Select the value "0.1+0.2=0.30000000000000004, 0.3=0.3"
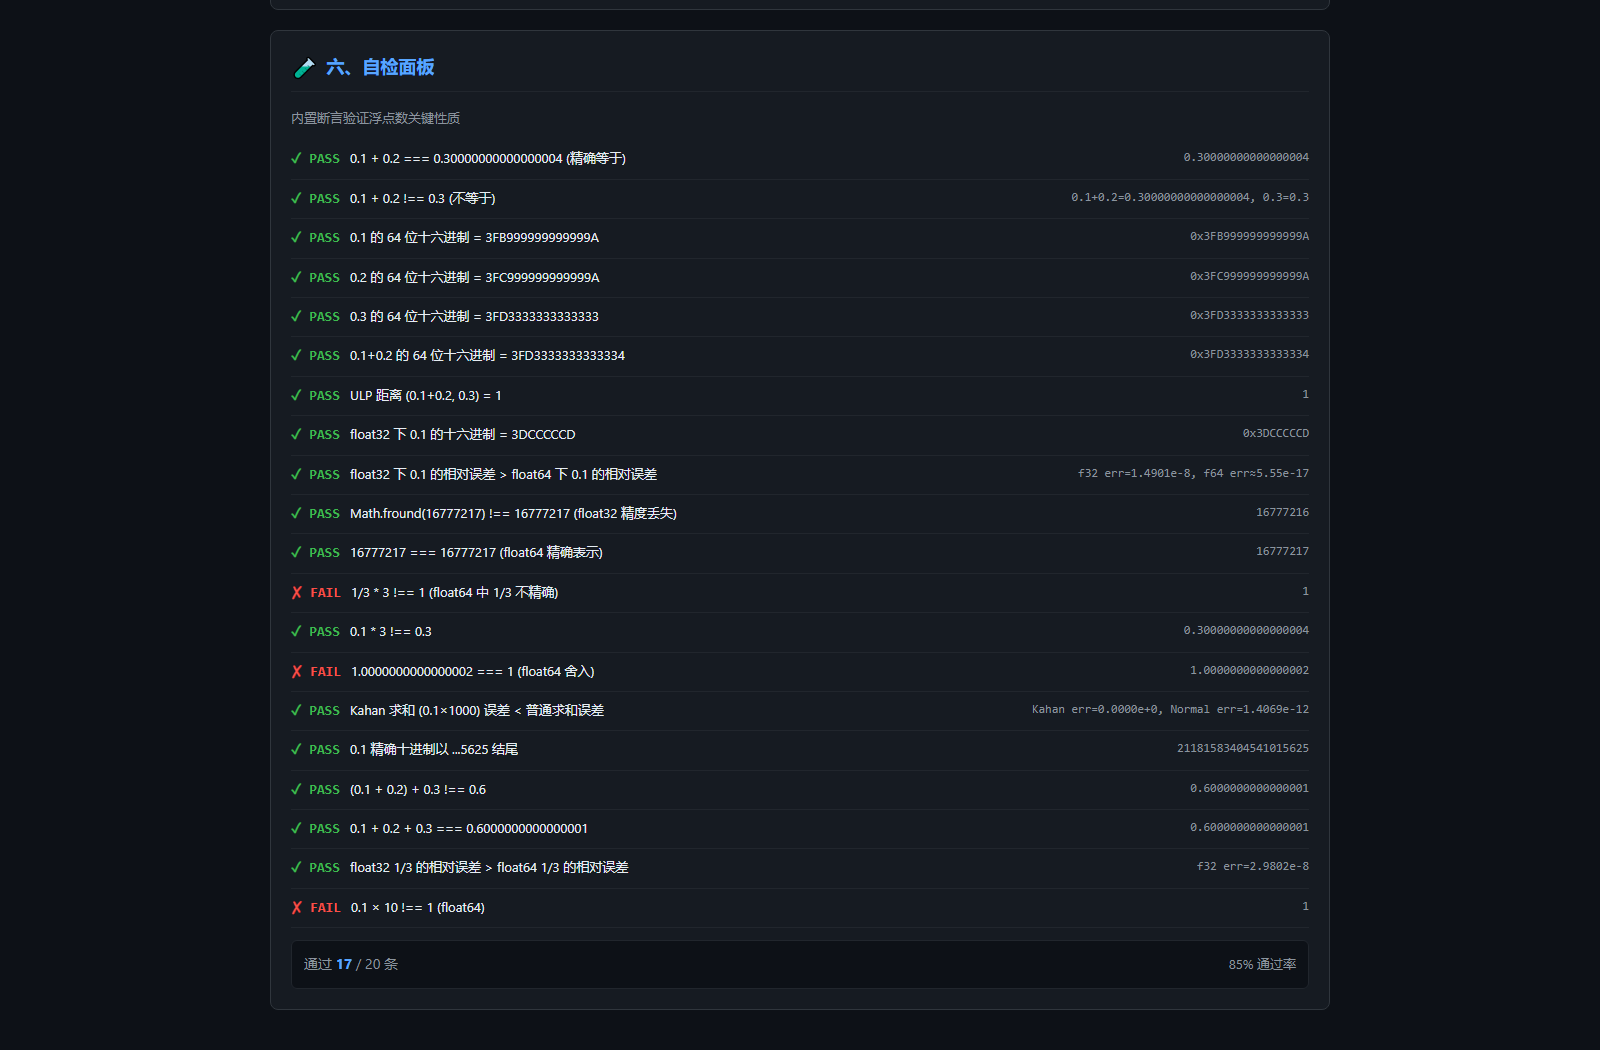The width and height of the screenshot is (1600, 1050). tap(1190, 198)
